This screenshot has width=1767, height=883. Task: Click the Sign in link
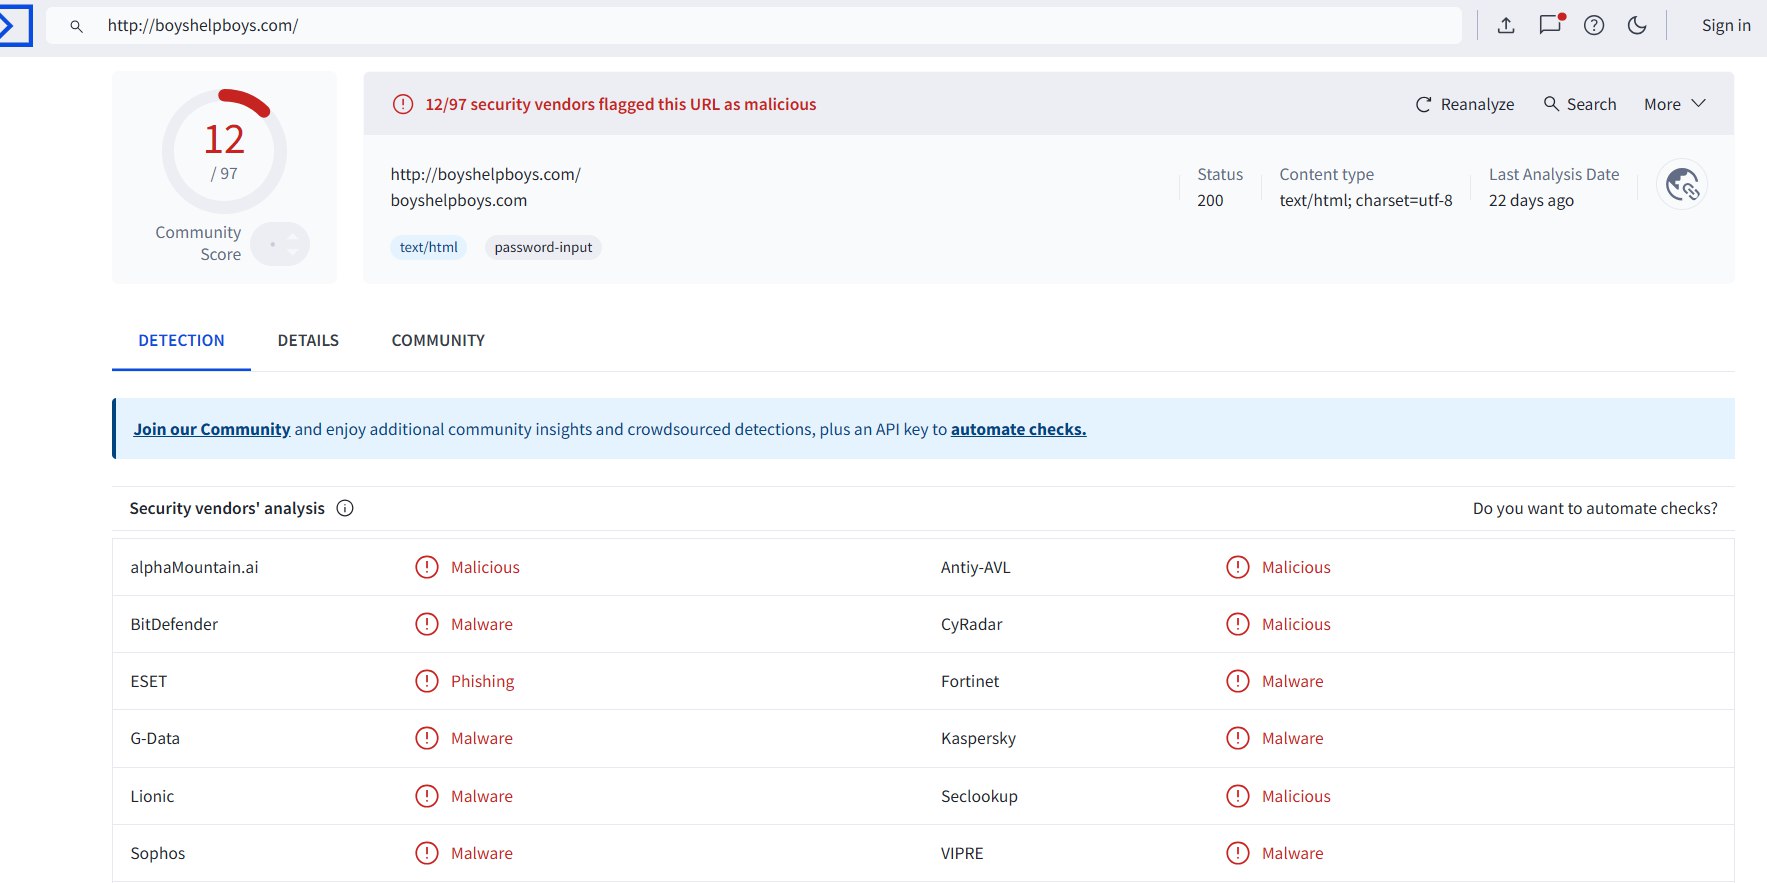1726,25
